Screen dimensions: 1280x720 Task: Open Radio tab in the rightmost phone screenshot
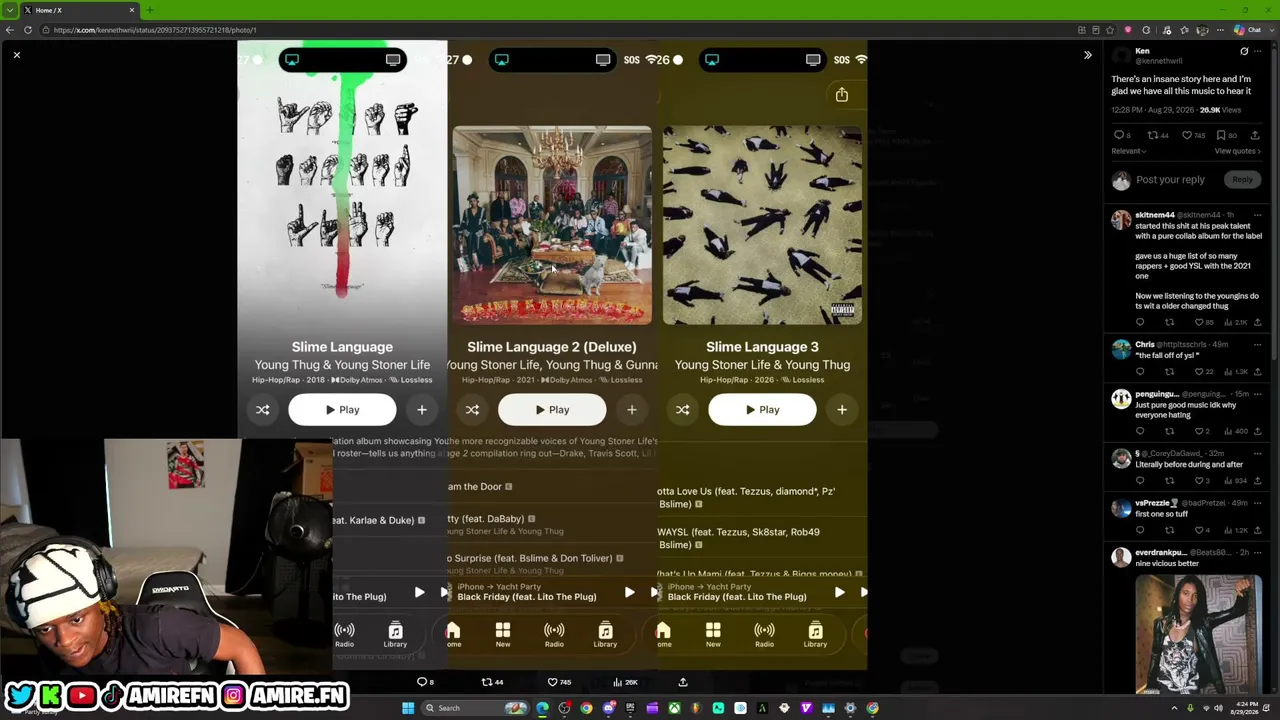coord(764,635)
